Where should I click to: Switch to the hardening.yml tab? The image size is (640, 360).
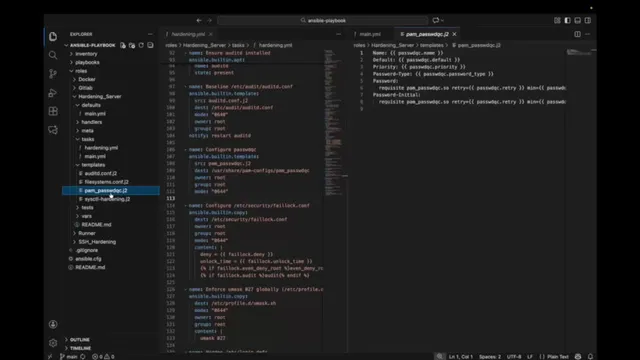tap(189, 34)
